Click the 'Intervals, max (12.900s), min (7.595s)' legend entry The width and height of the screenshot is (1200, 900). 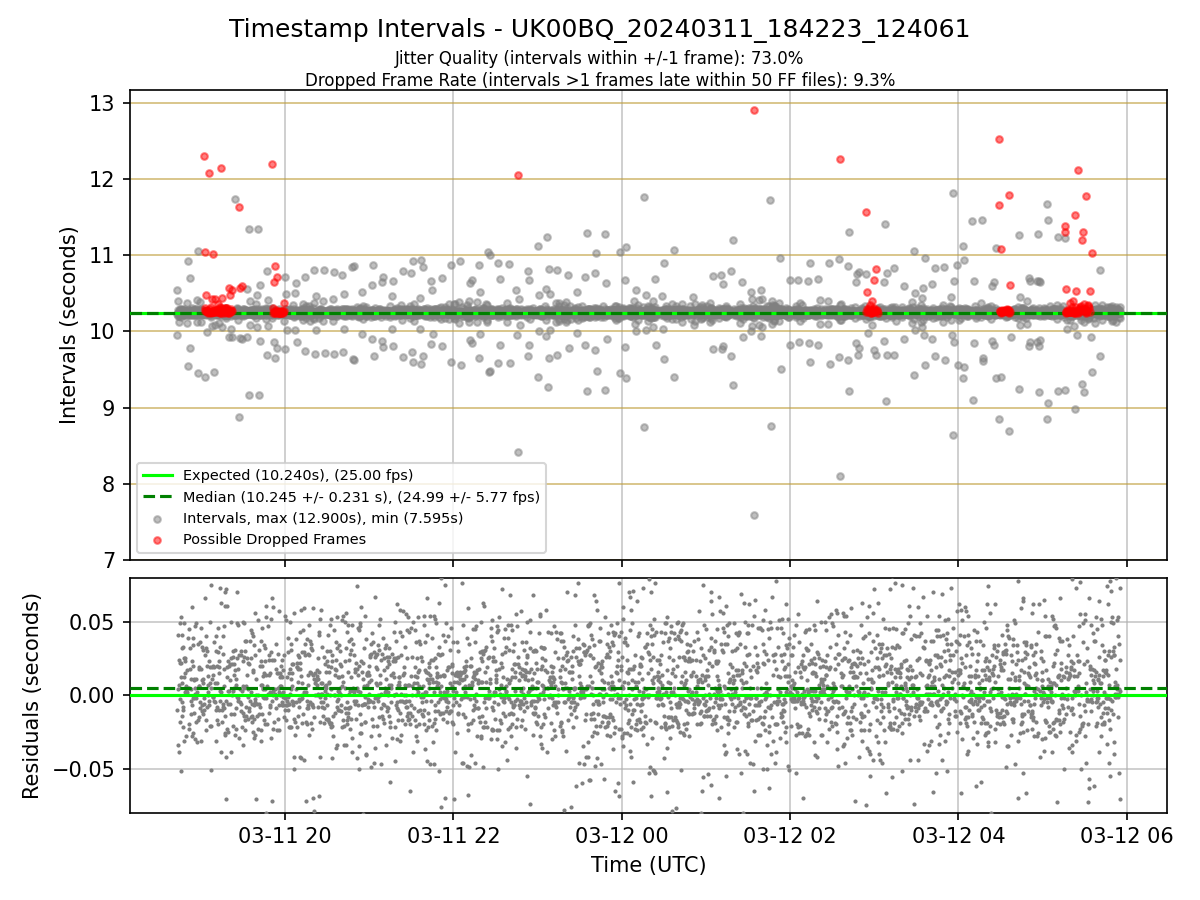point(323,518)
